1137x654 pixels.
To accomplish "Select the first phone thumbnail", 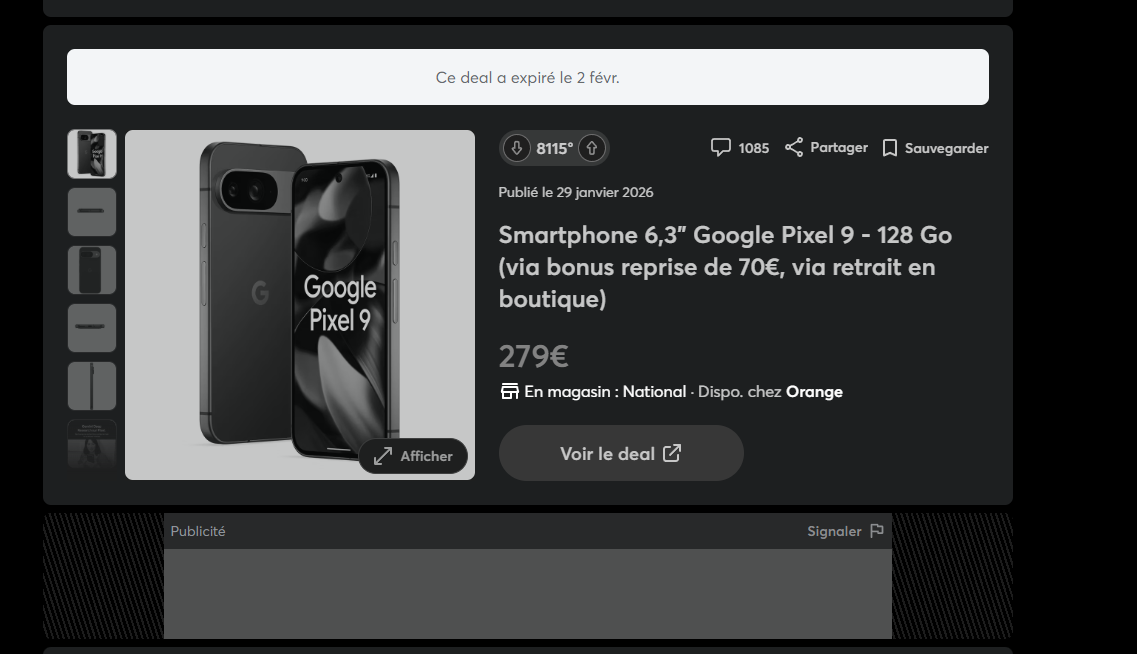I will pos(92,154).
